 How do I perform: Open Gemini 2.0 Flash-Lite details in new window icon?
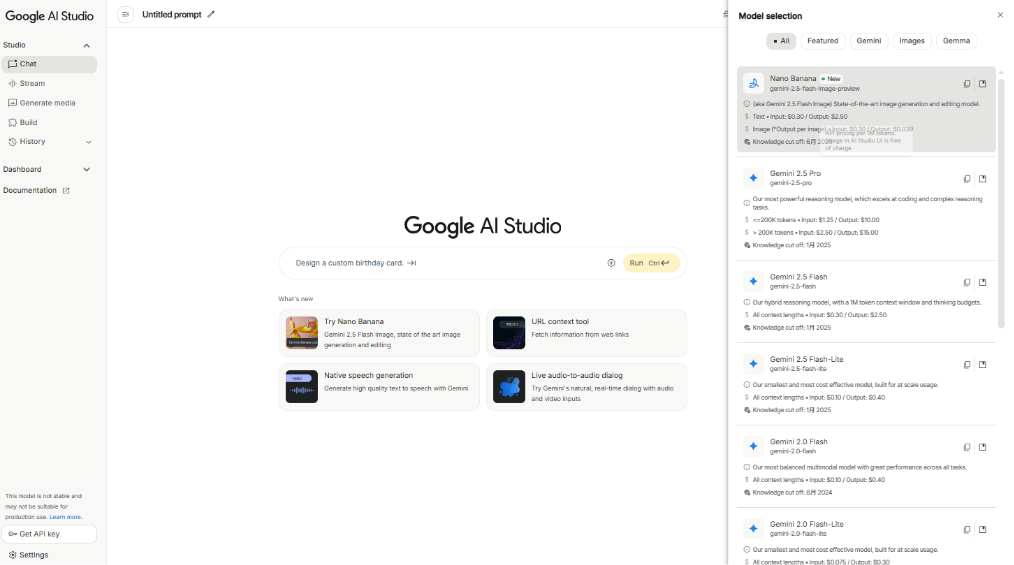pos(982,529)
